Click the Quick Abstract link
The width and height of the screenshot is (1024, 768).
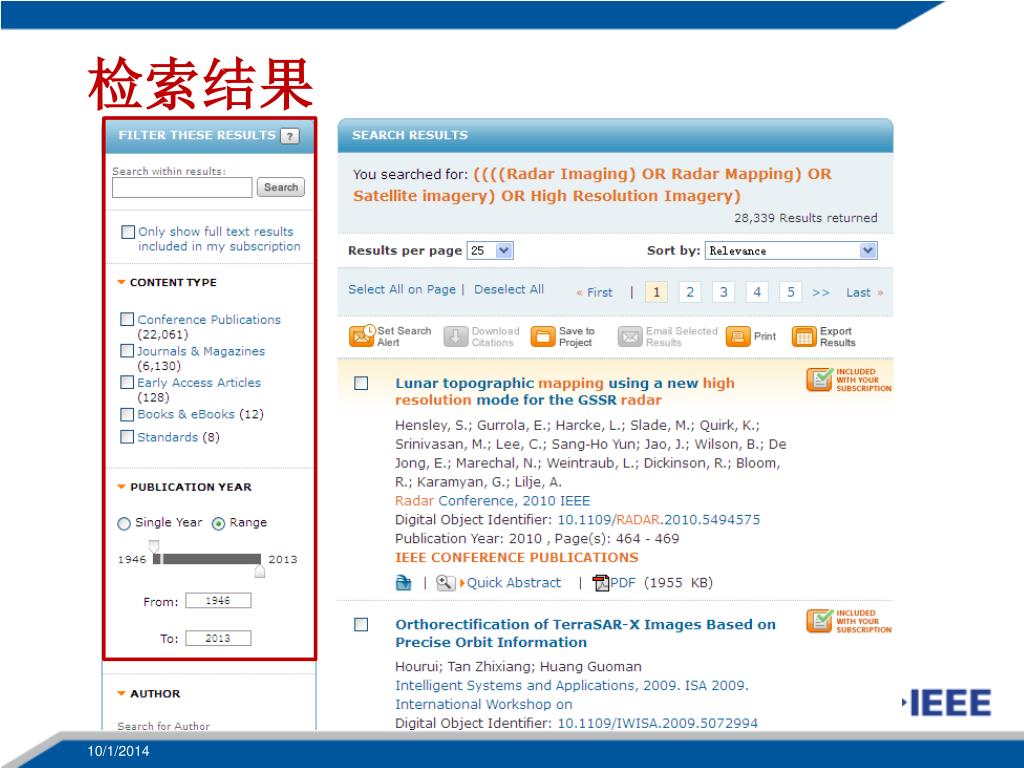(513, 583)
